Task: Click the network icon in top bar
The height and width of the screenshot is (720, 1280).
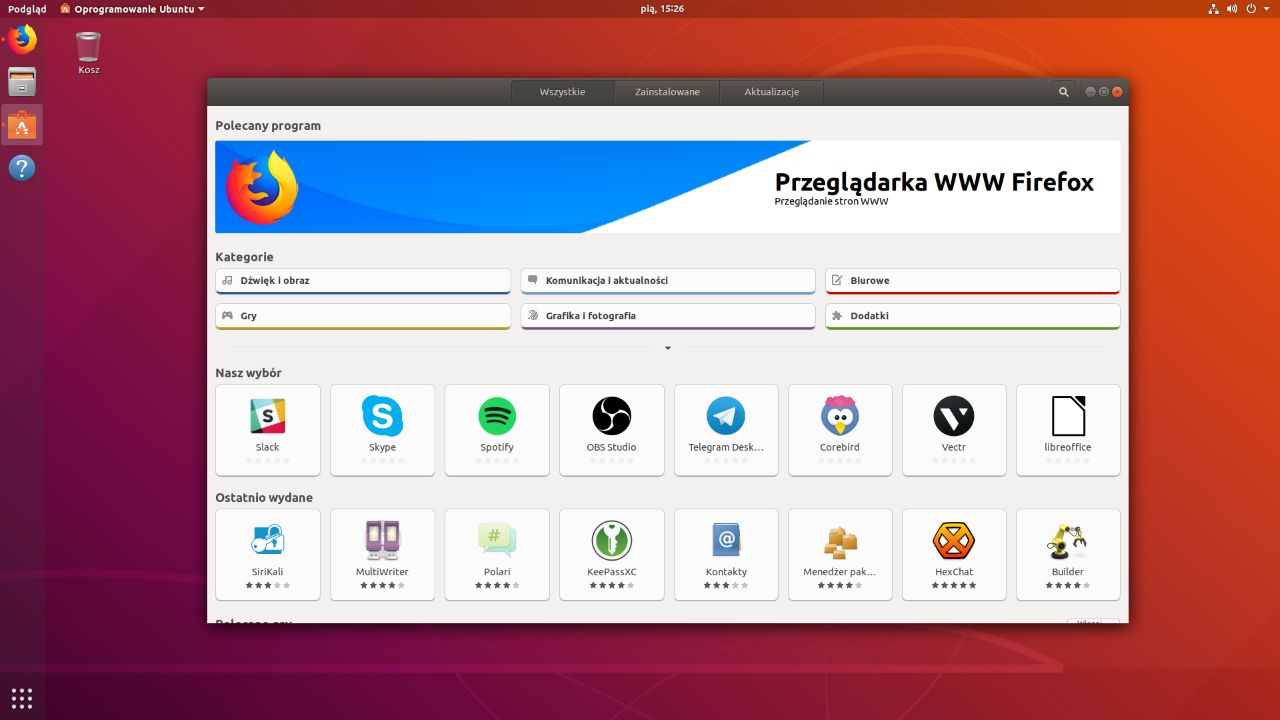Action: click(1213, 8)
